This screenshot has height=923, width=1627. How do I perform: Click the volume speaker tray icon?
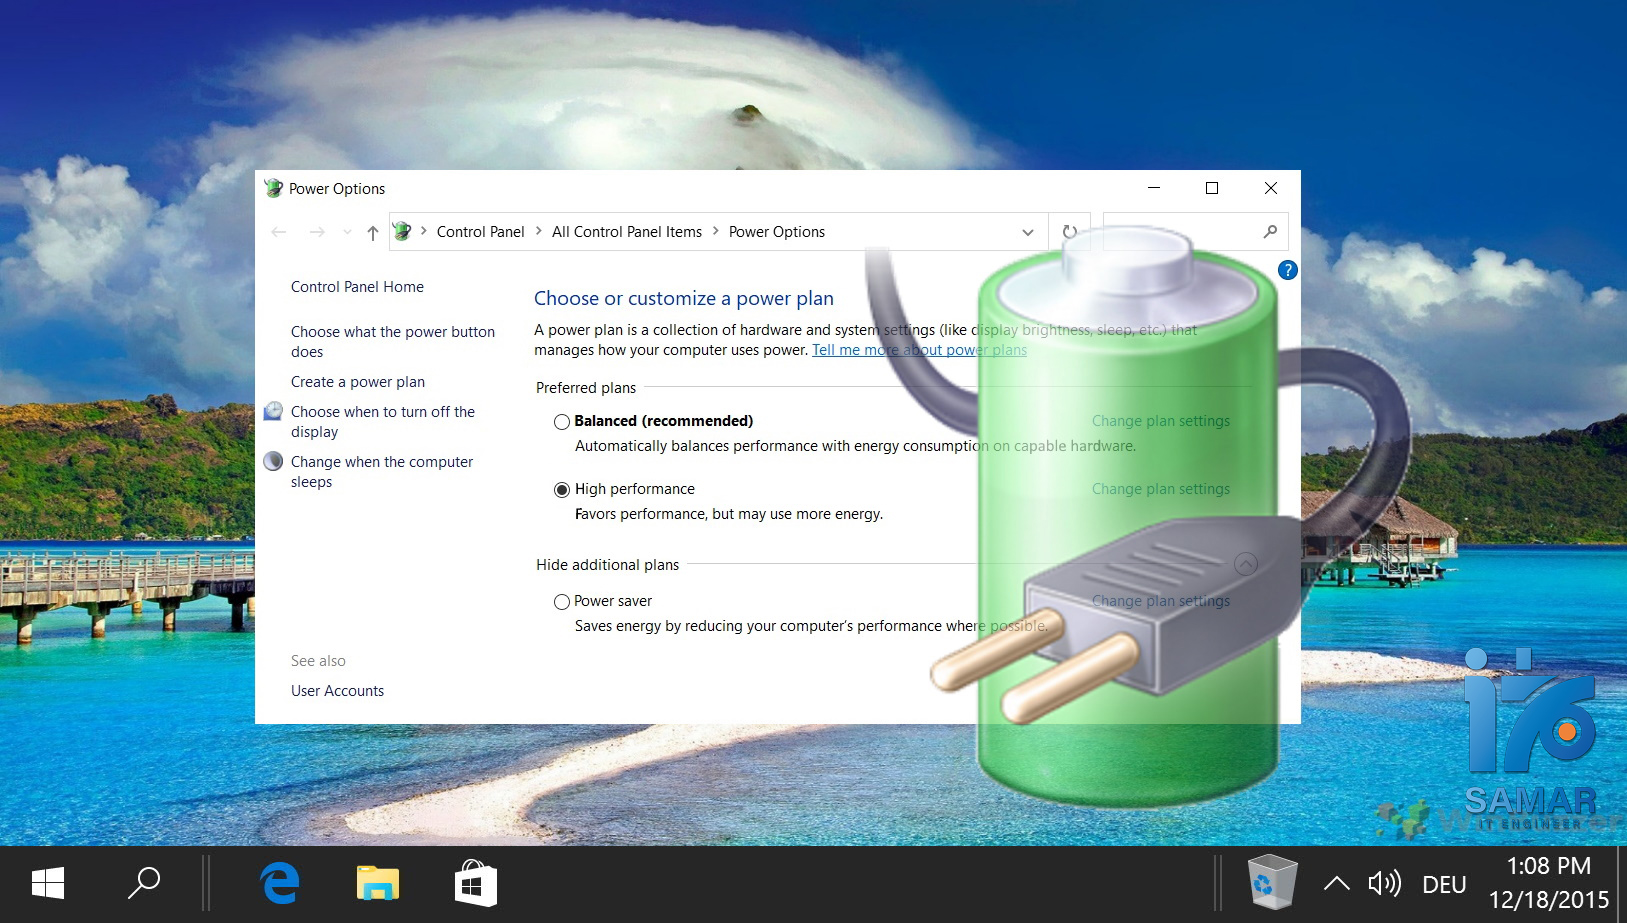coord(1384,883)
